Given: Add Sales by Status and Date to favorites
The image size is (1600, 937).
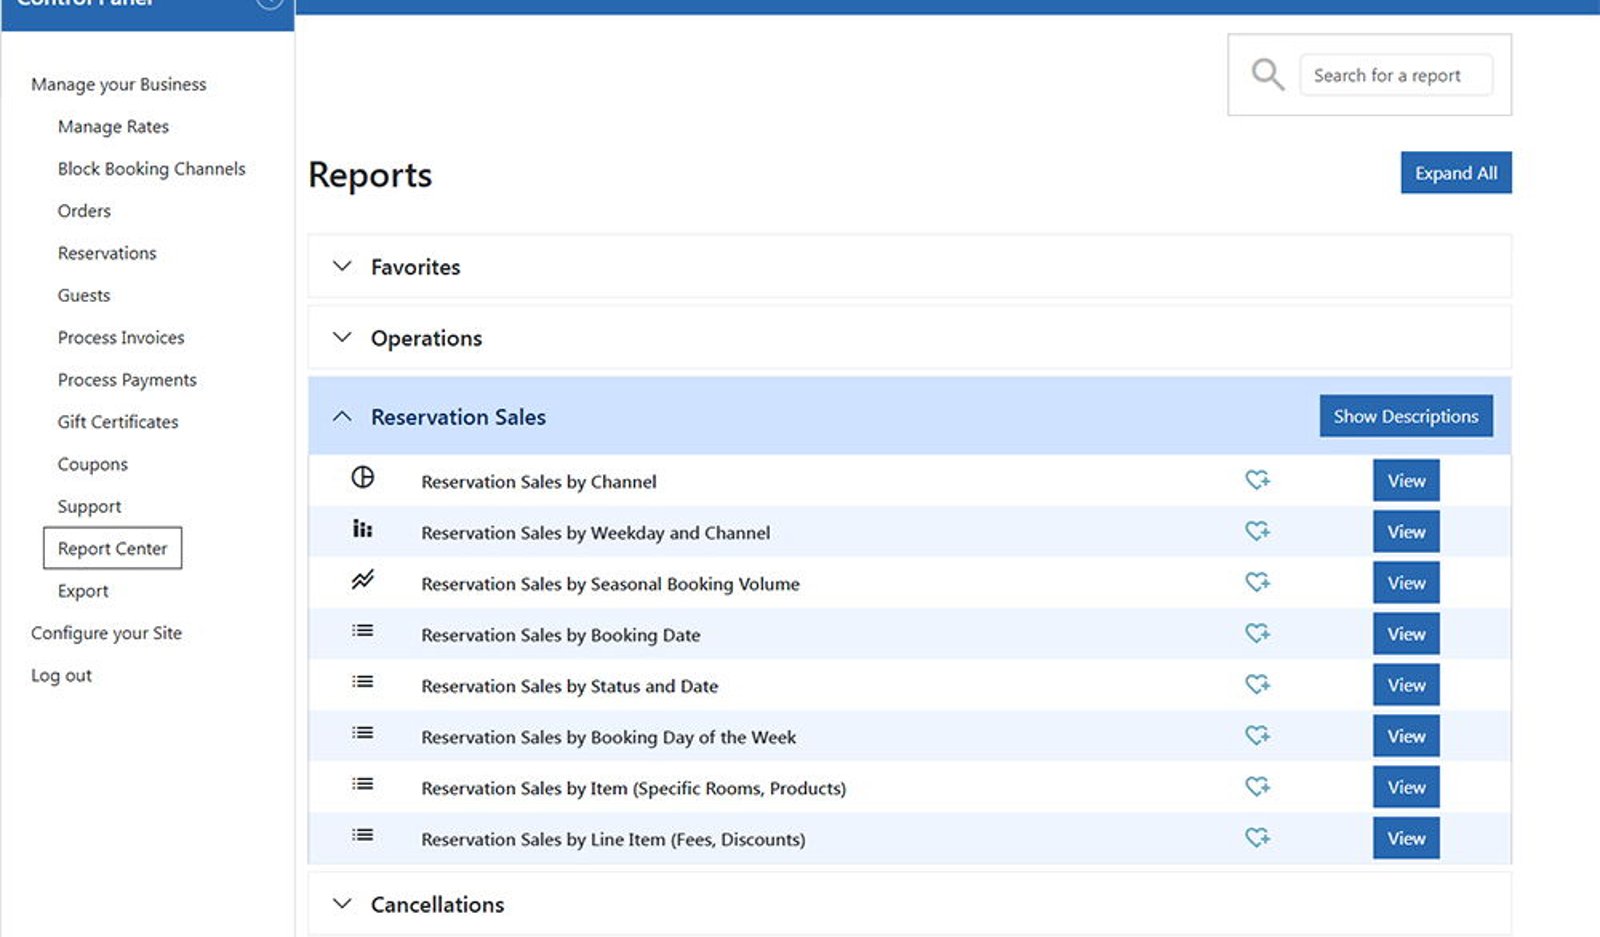Looking at the screenshot, I should click(1257, 684).
